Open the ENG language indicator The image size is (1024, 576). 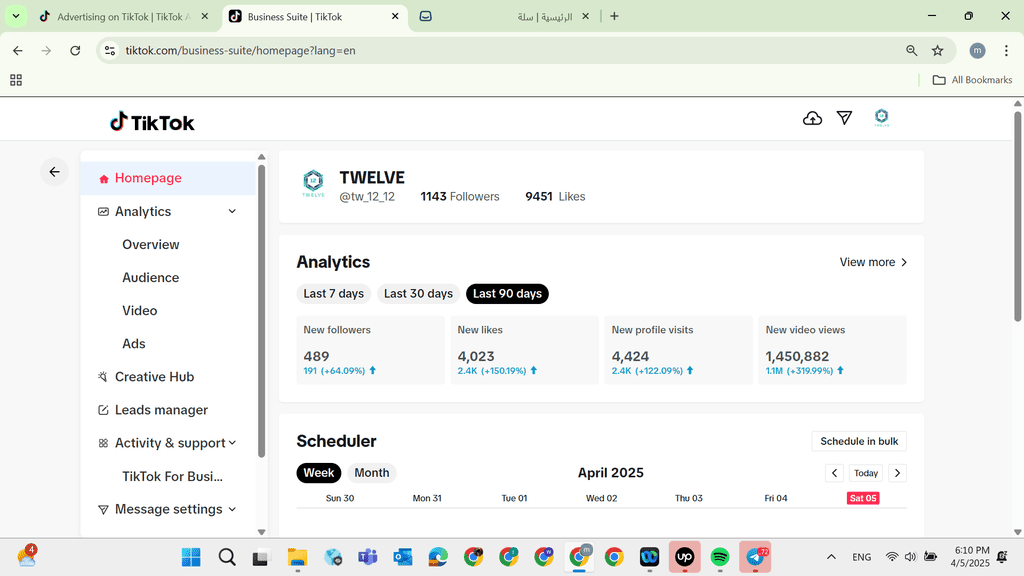click(861, 557)
